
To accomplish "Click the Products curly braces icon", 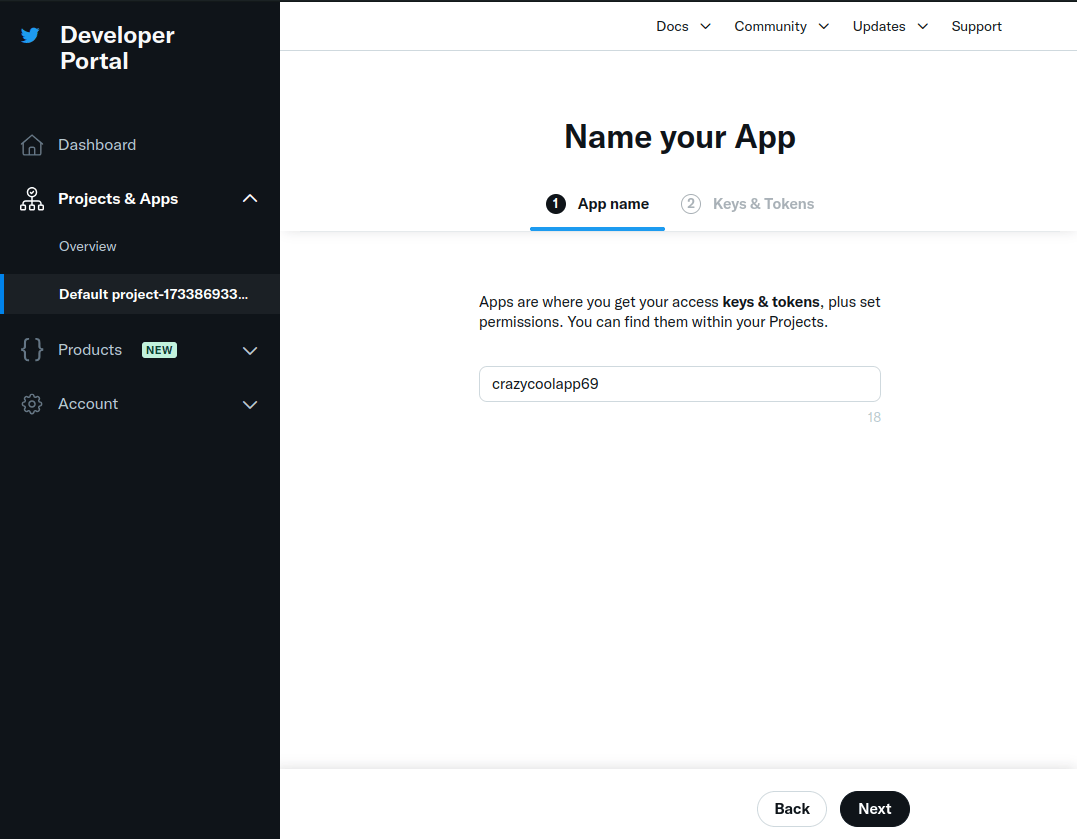I will (x=32, y=350).
